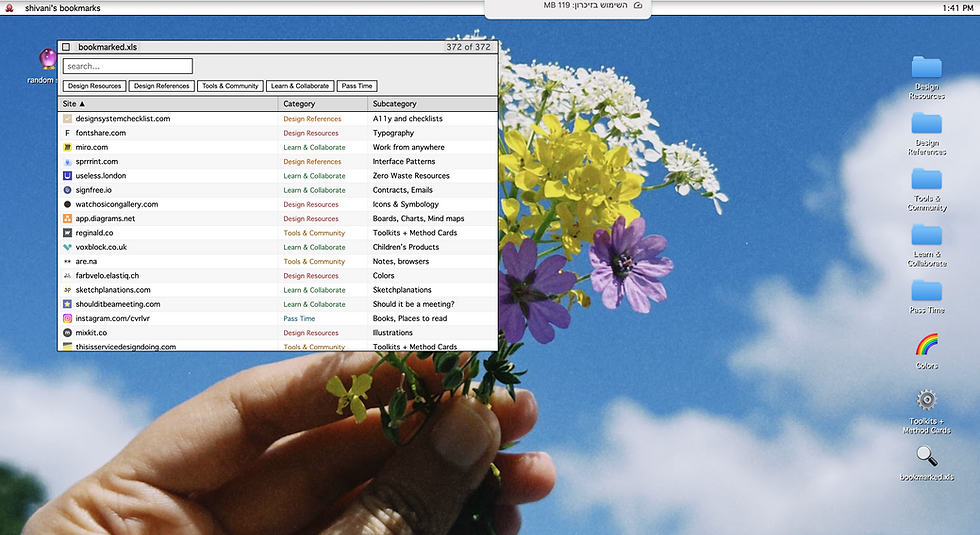The height and width of the screenshot is (535, 980).
Task: Open app.diagrams.net link
Action: [105, 219]
